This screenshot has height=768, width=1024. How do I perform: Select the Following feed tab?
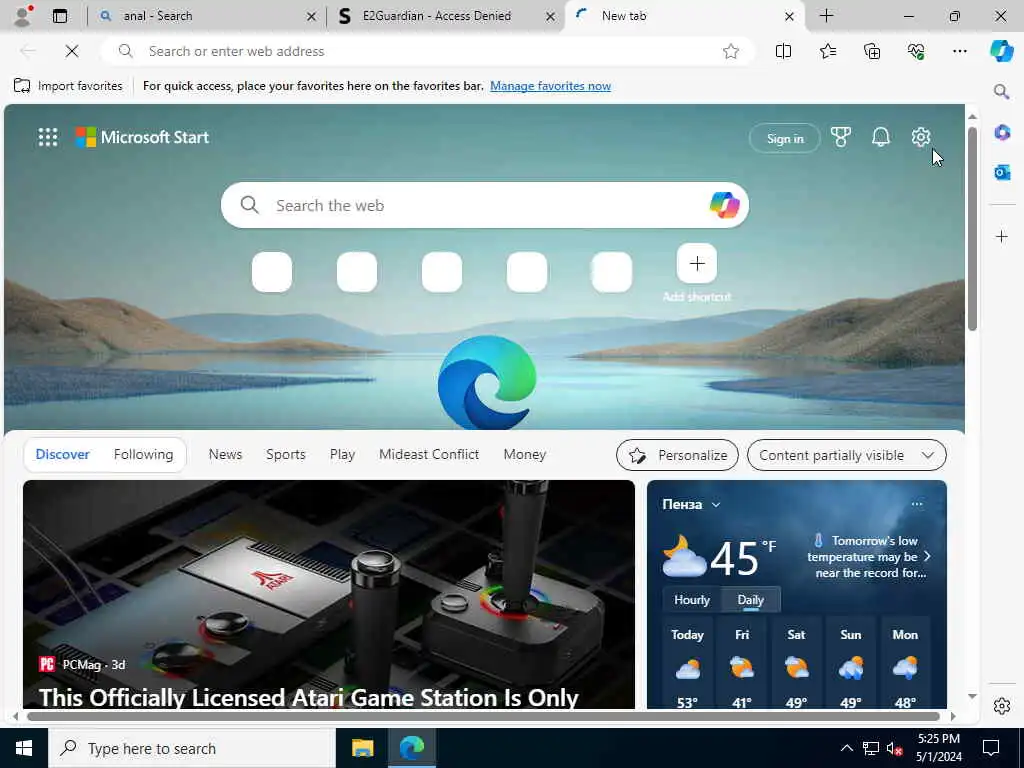tap(144, 455)
